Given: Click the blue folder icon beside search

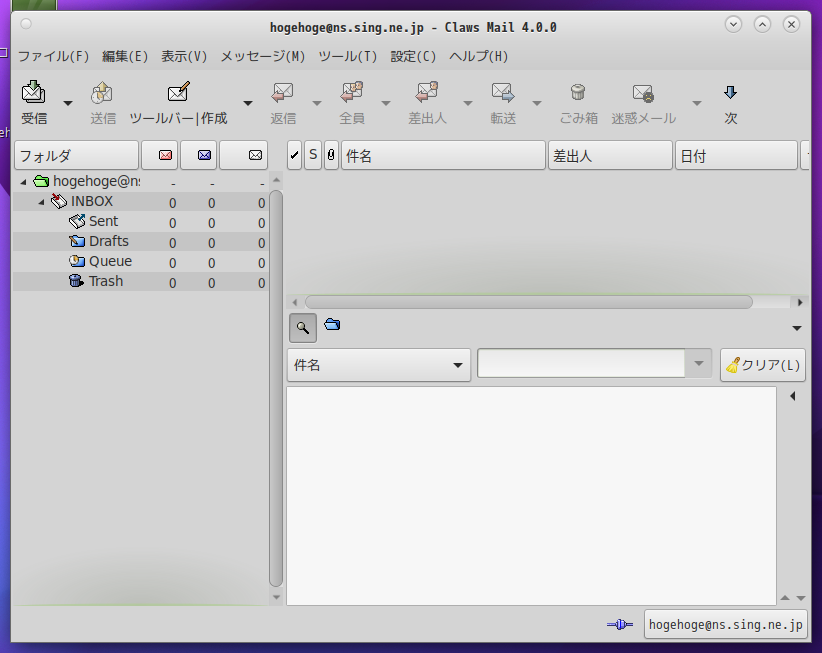Looking at the screenshot, I should pos(332,325).
